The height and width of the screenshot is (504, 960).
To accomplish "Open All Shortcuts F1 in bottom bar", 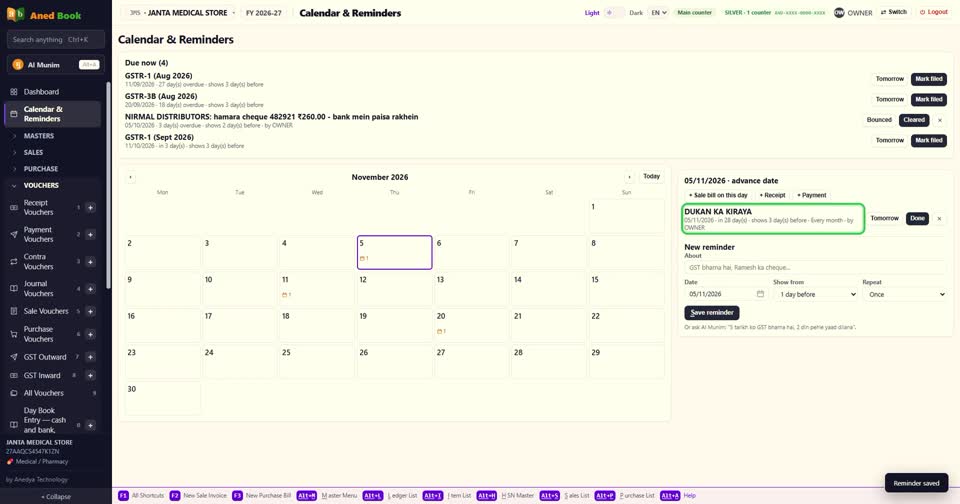I will (141, 496).
